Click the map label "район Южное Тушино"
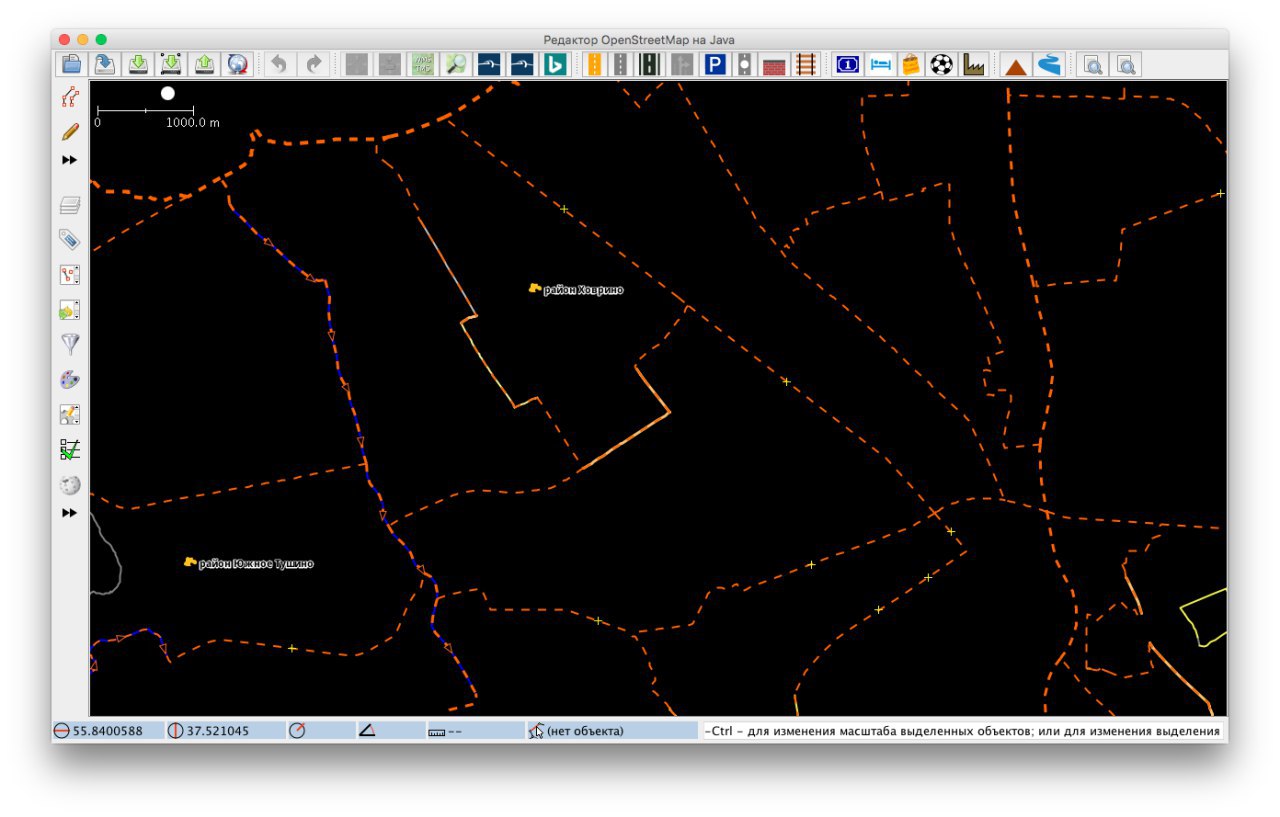 (x=256, y=564)
